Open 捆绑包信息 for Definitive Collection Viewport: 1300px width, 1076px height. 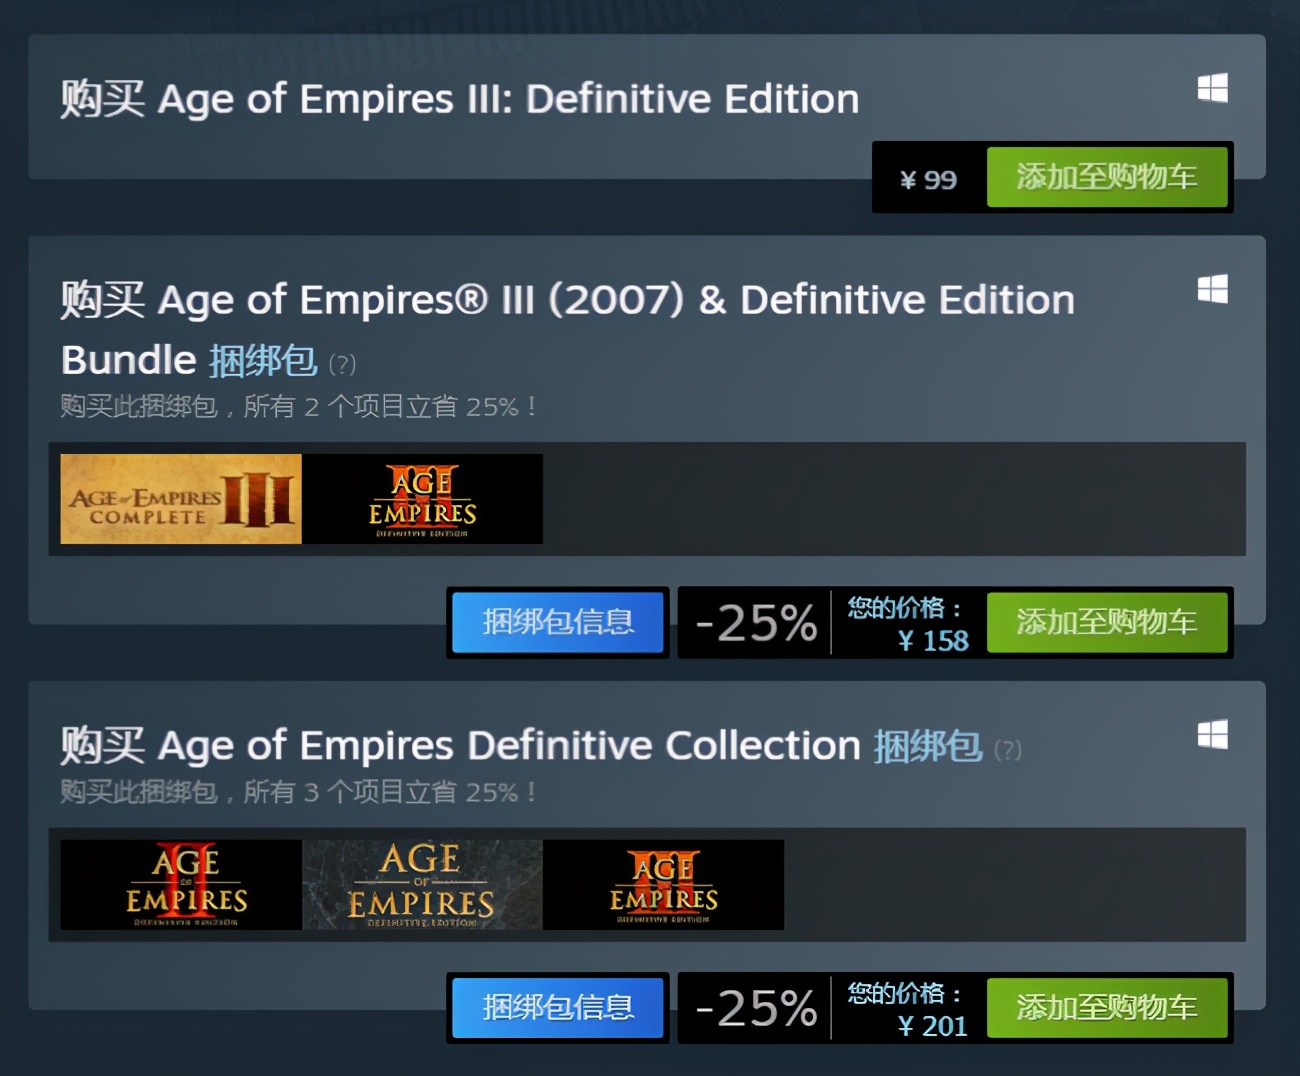[558, 1007]
